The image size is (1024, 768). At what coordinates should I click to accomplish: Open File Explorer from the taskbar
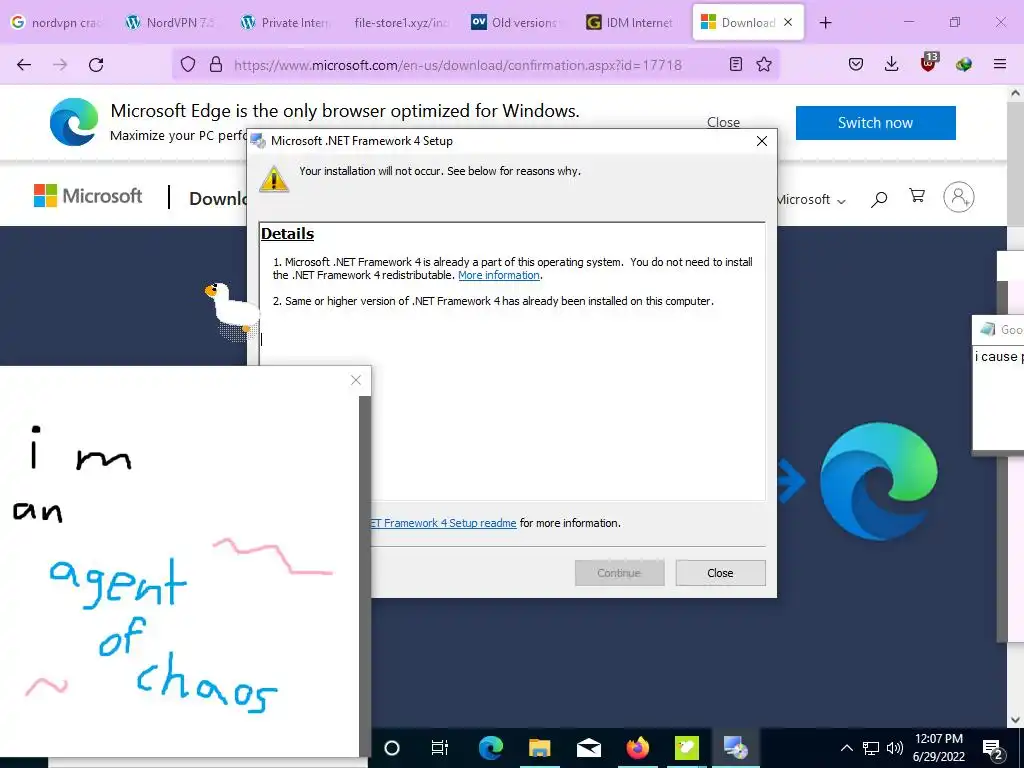point(539,748)
